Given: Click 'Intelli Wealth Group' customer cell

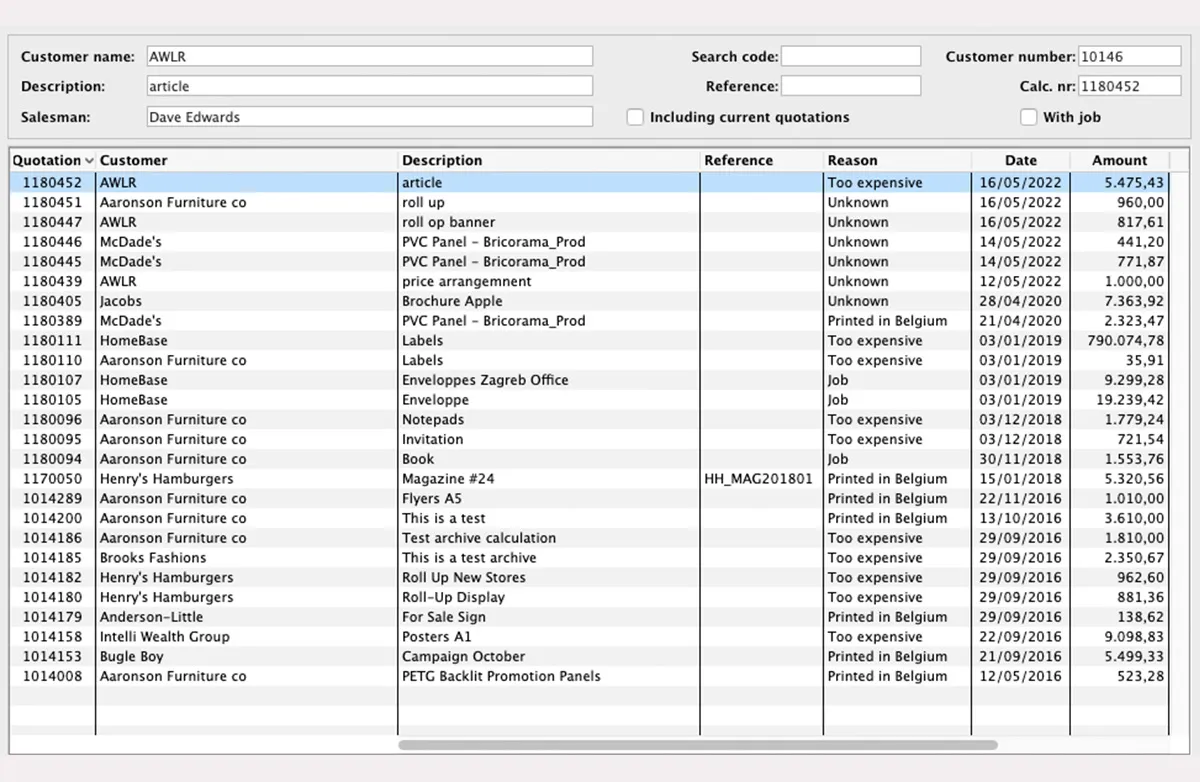Looking at the screenshot, I should pyautogui.click(x=247, y=637).
